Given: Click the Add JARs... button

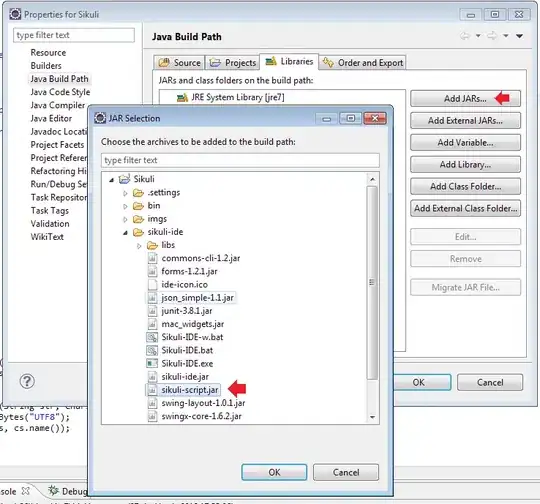Looking at the screenshot, I should pos(465,99).
